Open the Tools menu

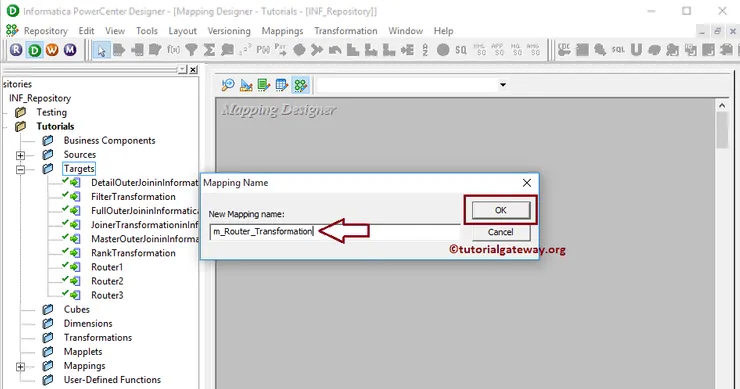[147, 31]
